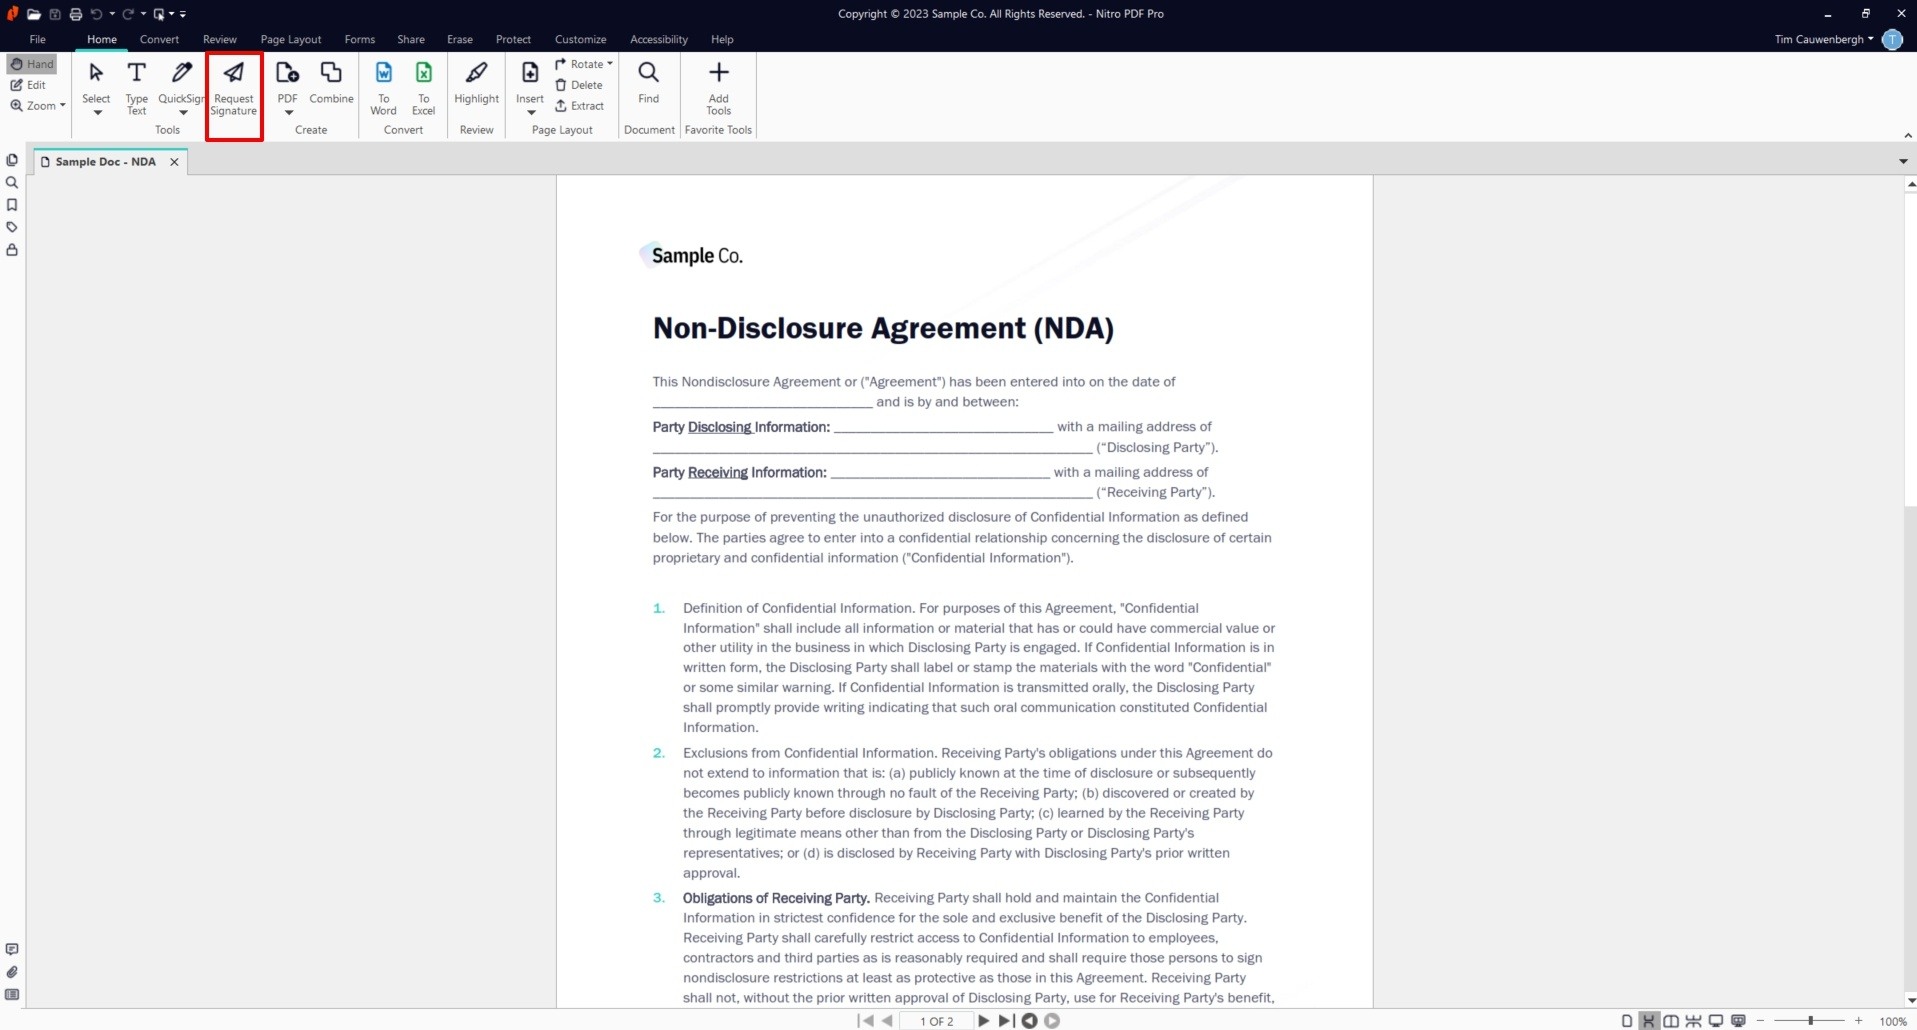Open the attachments panel in the sidebar
The height and width of the screenshot is (1030, 1917).
pyautogui.click(x=12, y=971)
